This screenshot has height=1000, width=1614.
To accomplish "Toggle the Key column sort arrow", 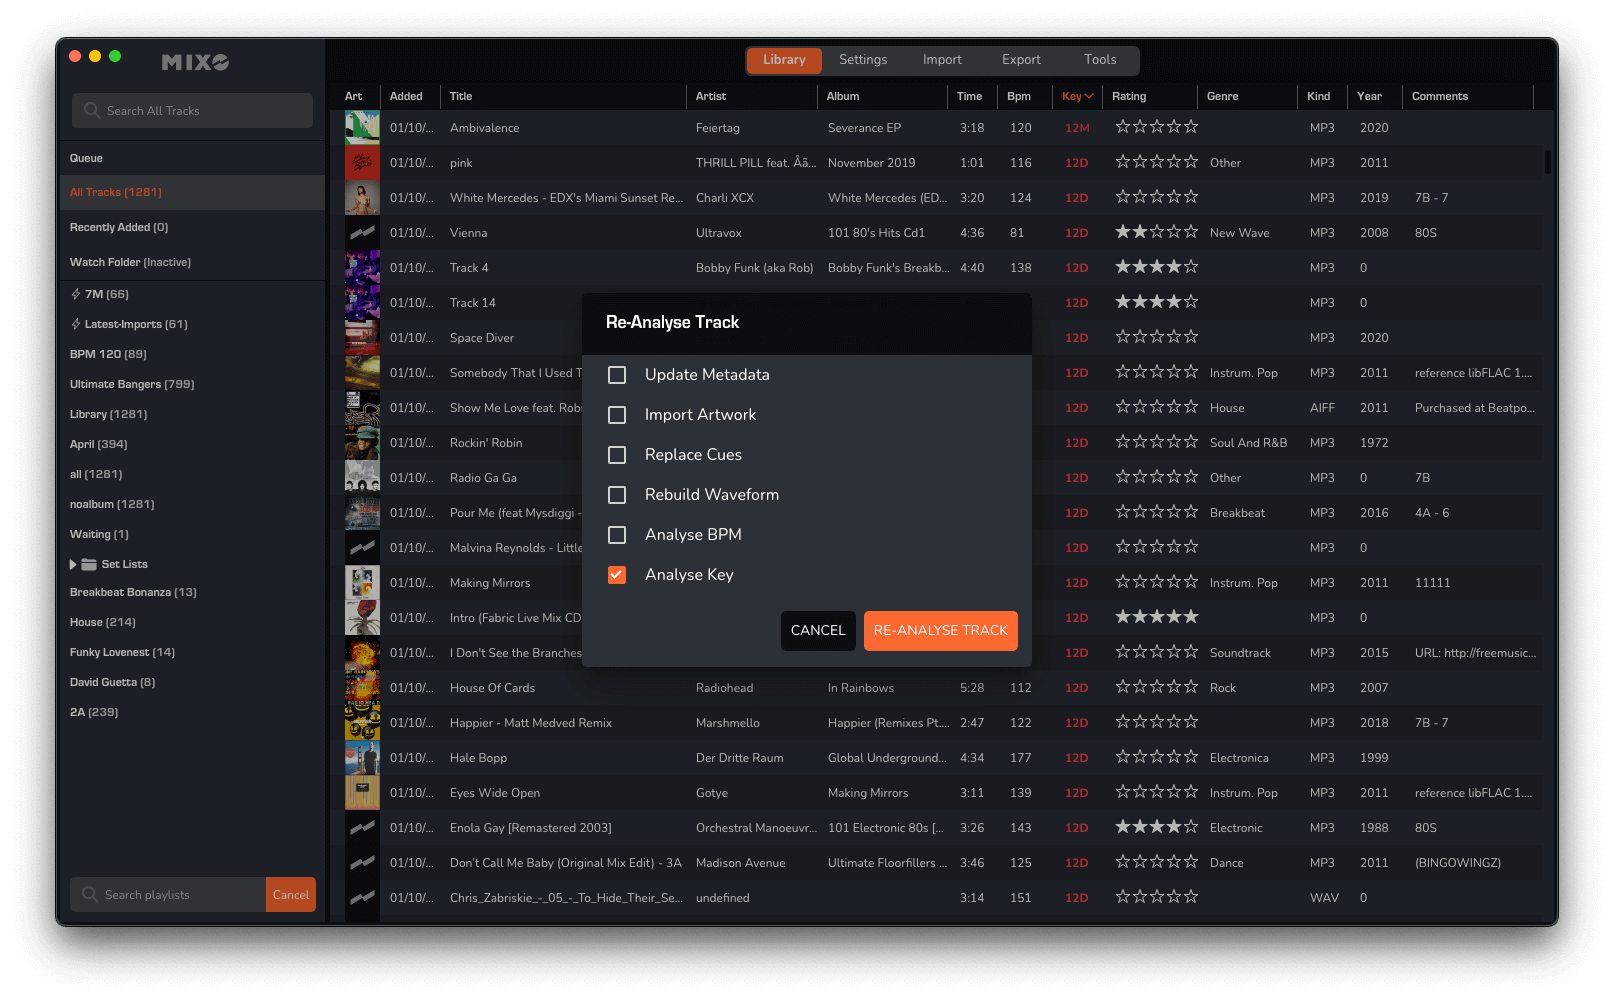I will tap(1089, 96).
